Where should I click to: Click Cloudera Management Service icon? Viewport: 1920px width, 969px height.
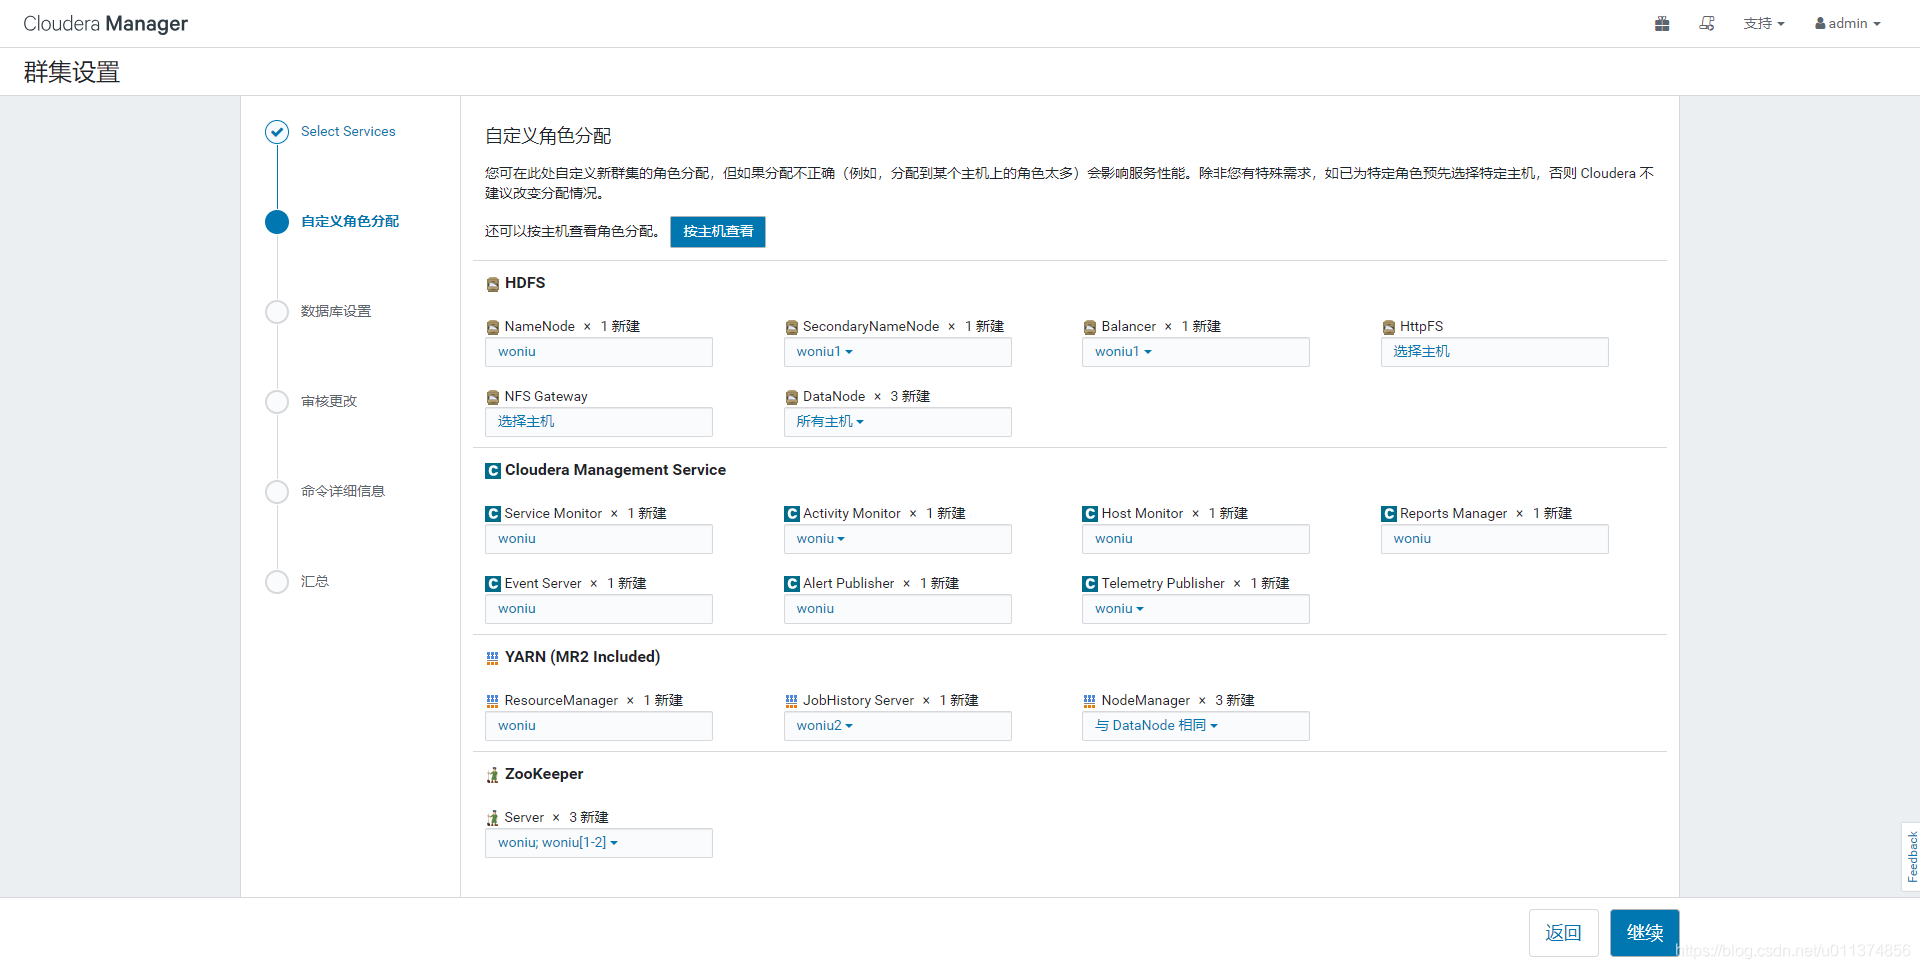pyautogui.click(x=493, y=470)
